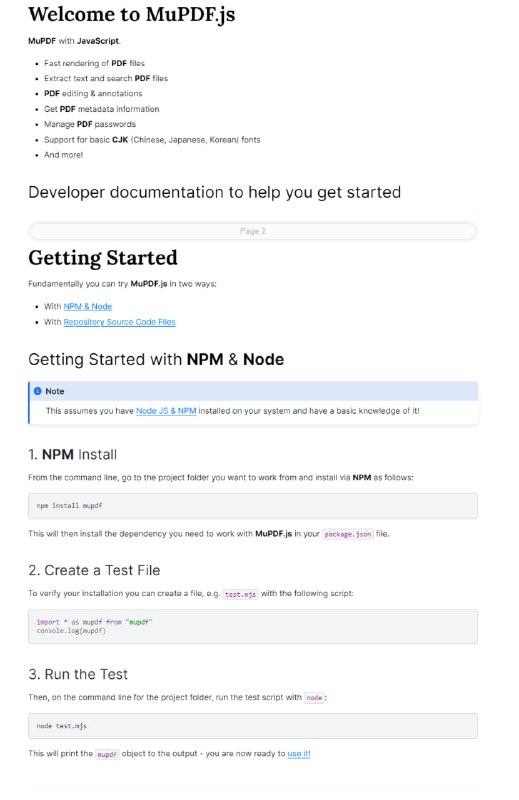The image size is (519, 800).
Task: Click 'Extract text and search PDF files' bullet
Action: coord(106,79)
